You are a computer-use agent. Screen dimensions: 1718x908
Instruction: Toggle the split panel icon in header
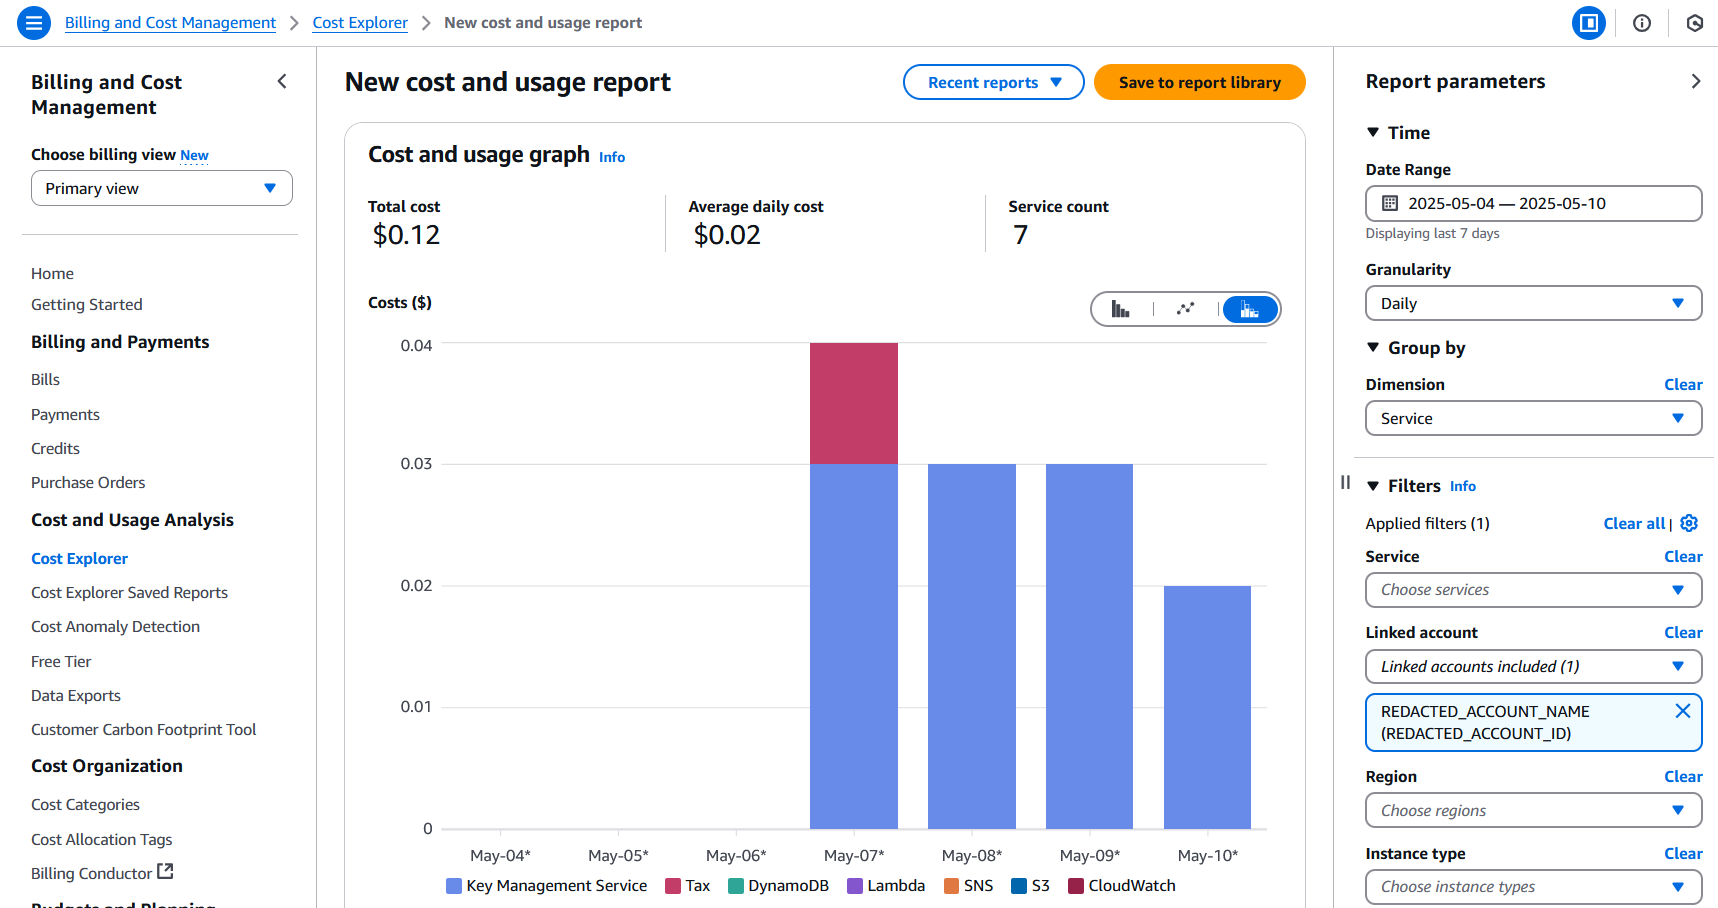pyautogui.click(x=1588, y=23)
